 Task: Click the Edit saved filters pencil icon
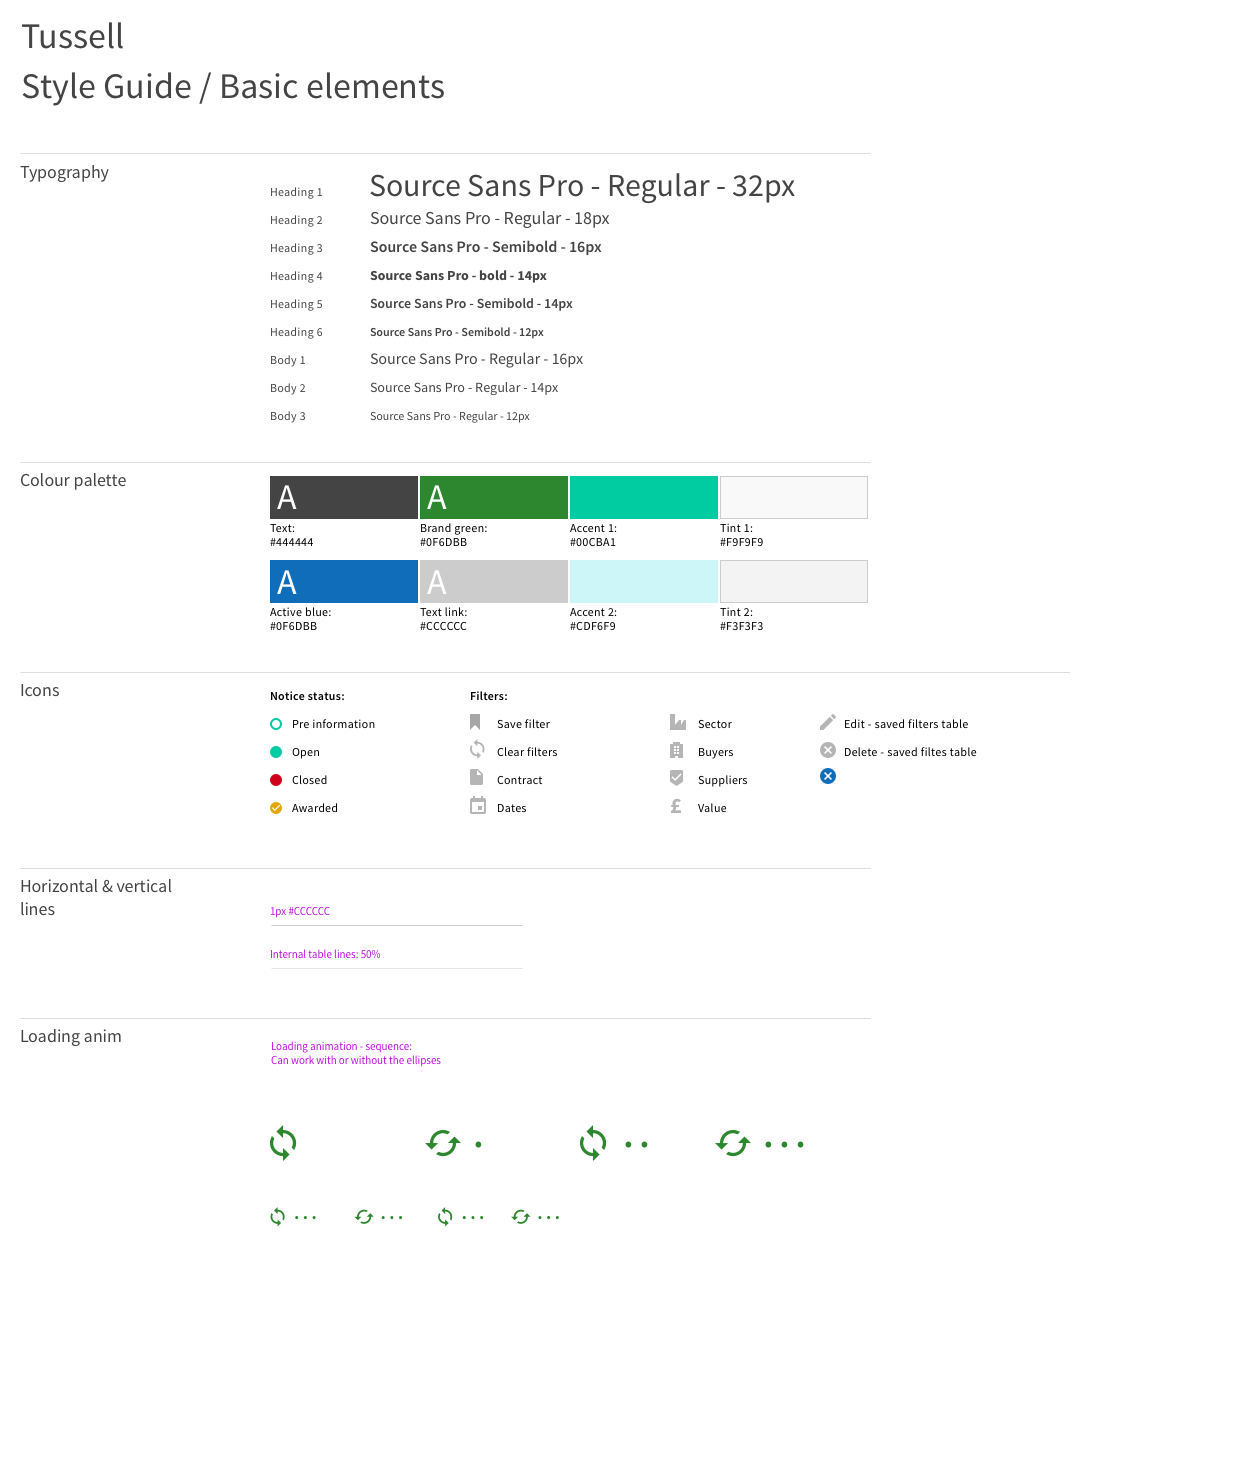827,721
